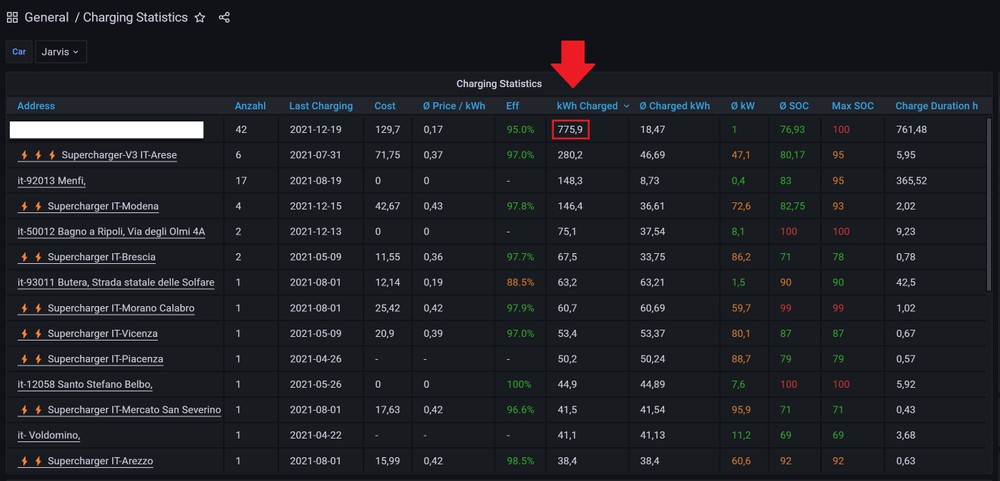Star the Charging Statistics dashboard
The height and width of the screenshot is (481, 1000).
click(200, 18)
